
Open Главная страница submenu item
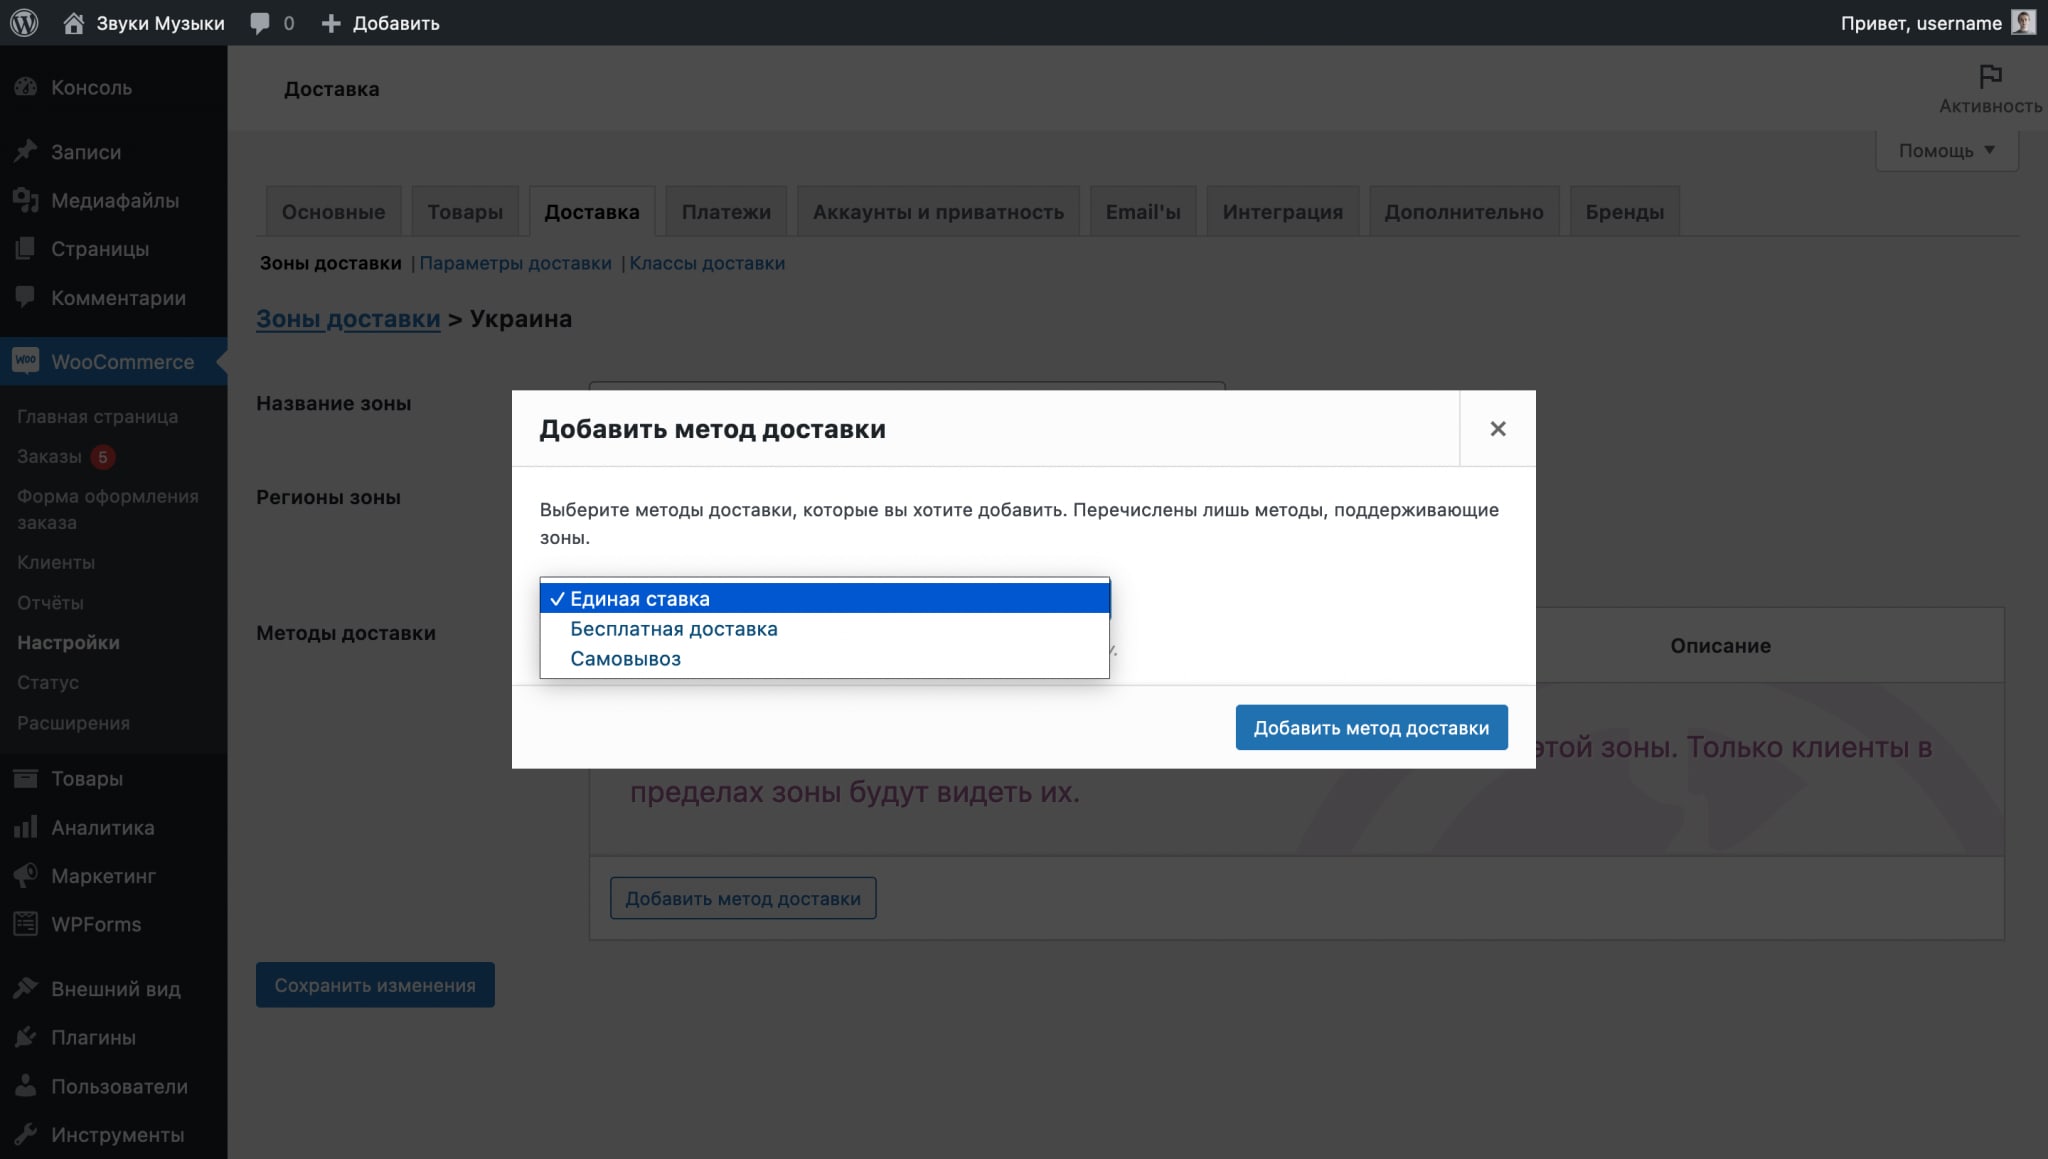coord(97,416)
